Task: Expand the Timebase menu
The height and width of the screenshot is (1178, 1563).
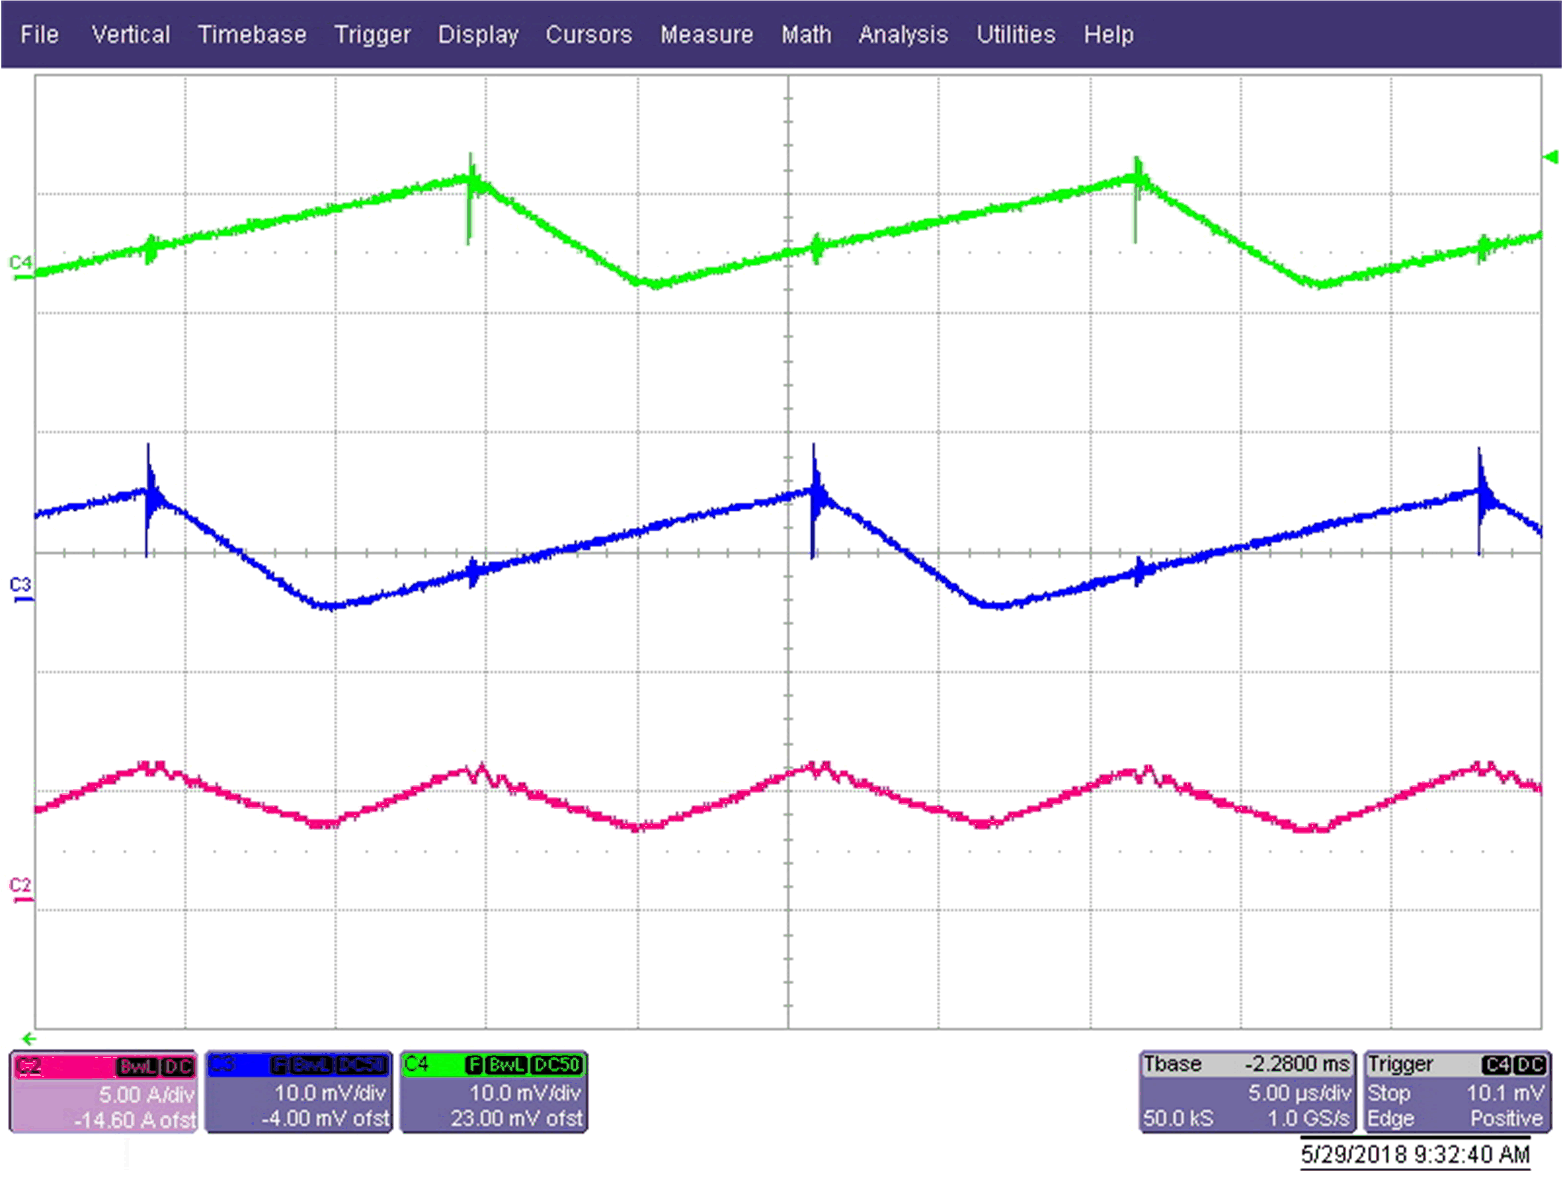Action: 252,35
